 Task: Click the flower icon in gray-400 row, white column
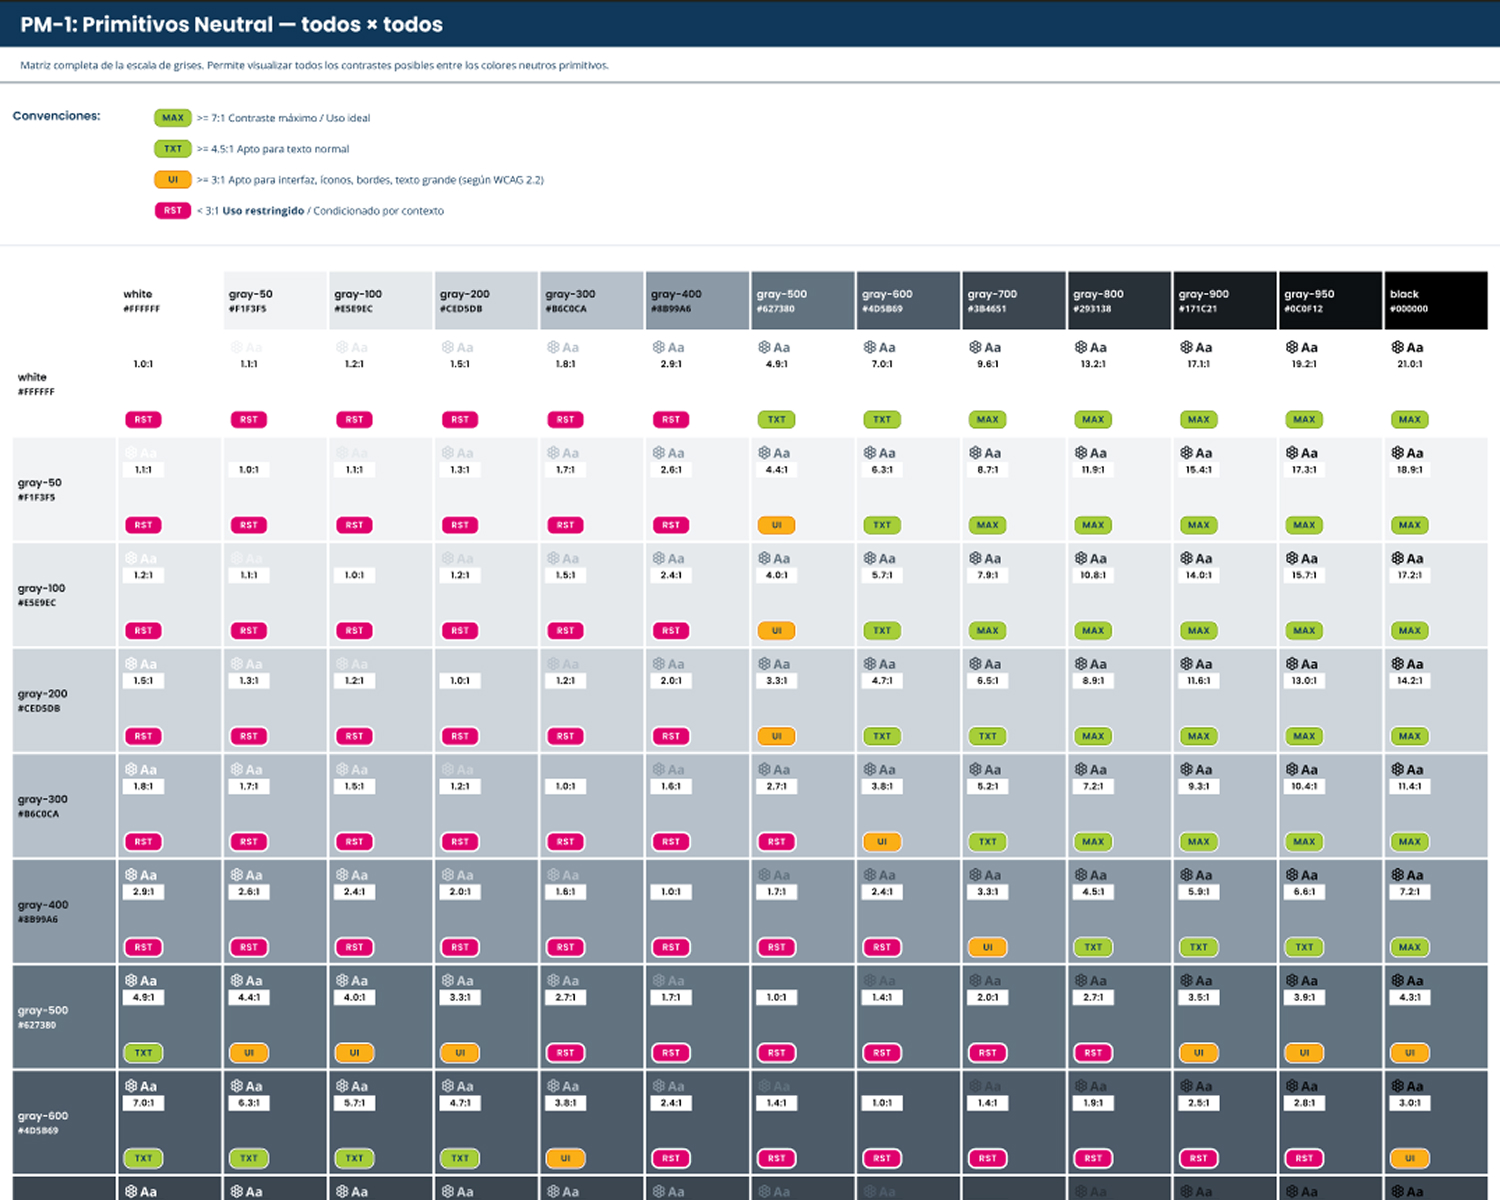131,875
